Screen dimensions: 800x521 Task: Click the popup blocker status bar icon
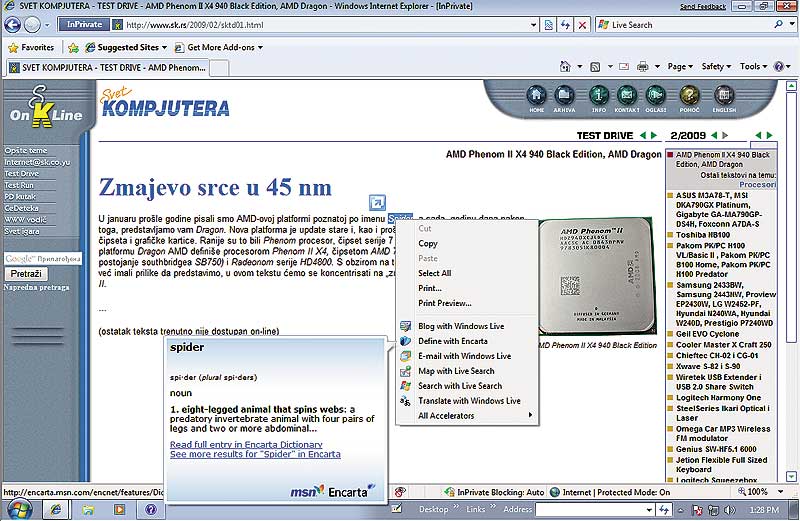coord(401,492)
